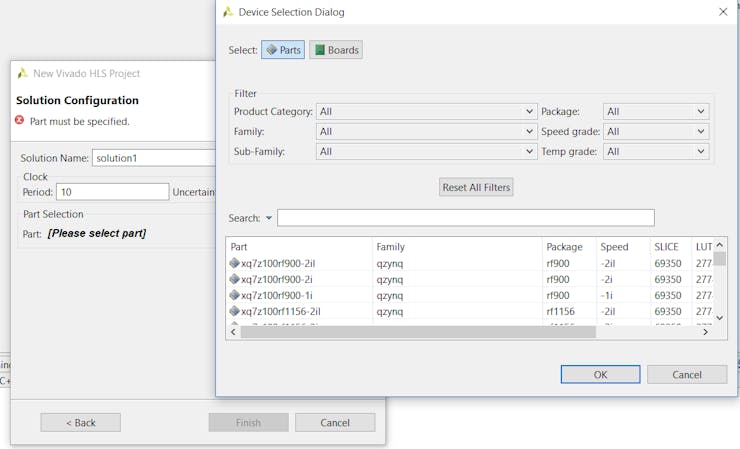
Task: Click chip icon of xq7z100rf900-2i
Action: (234, 279)
